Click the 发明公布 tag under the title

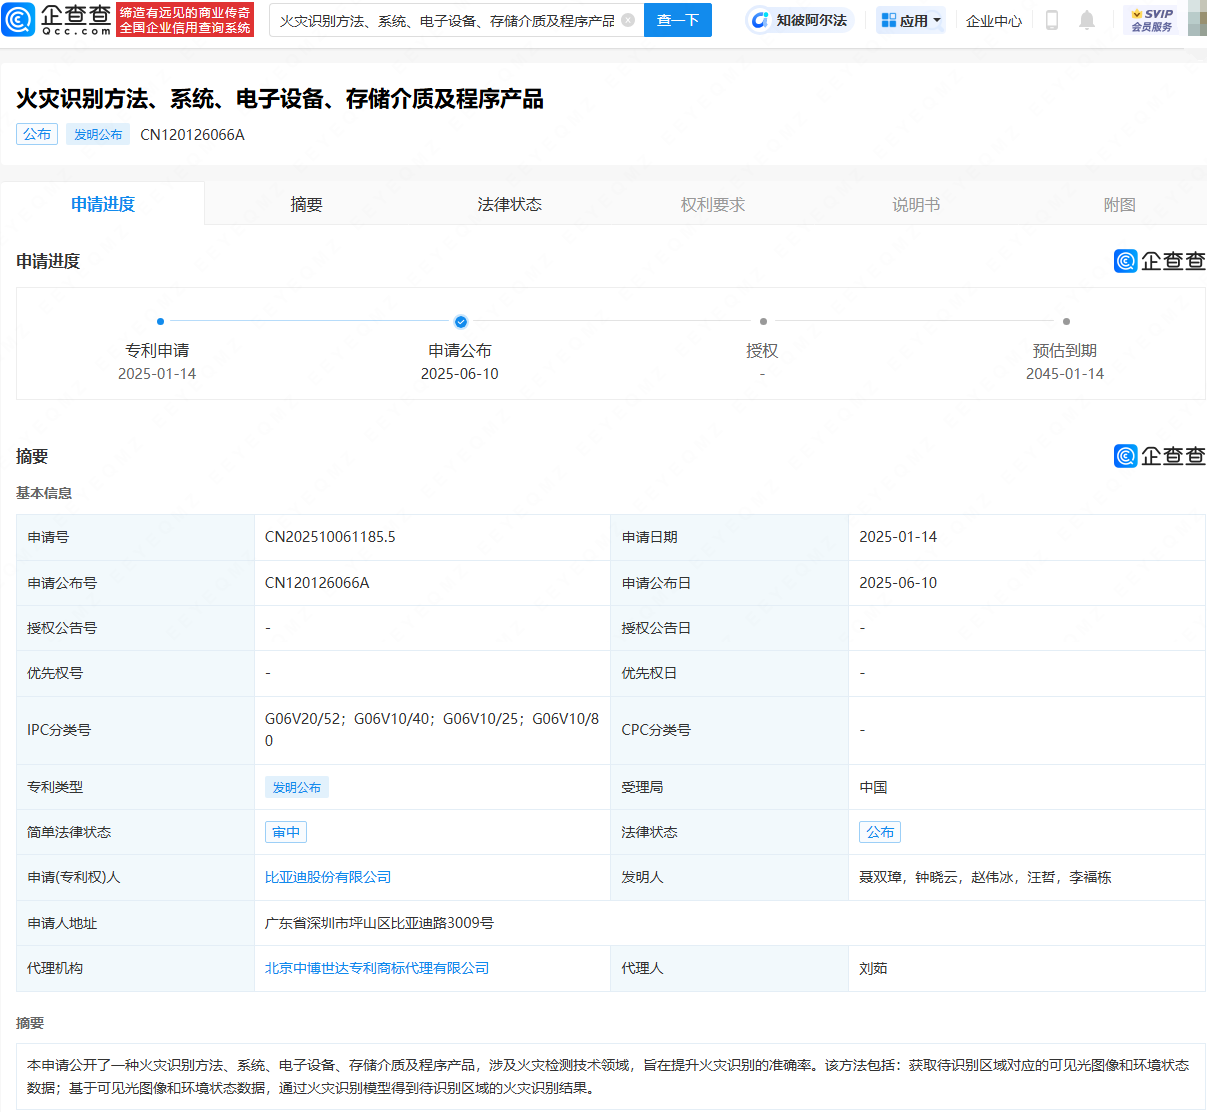pyautogui.click(x=98, y=134)
